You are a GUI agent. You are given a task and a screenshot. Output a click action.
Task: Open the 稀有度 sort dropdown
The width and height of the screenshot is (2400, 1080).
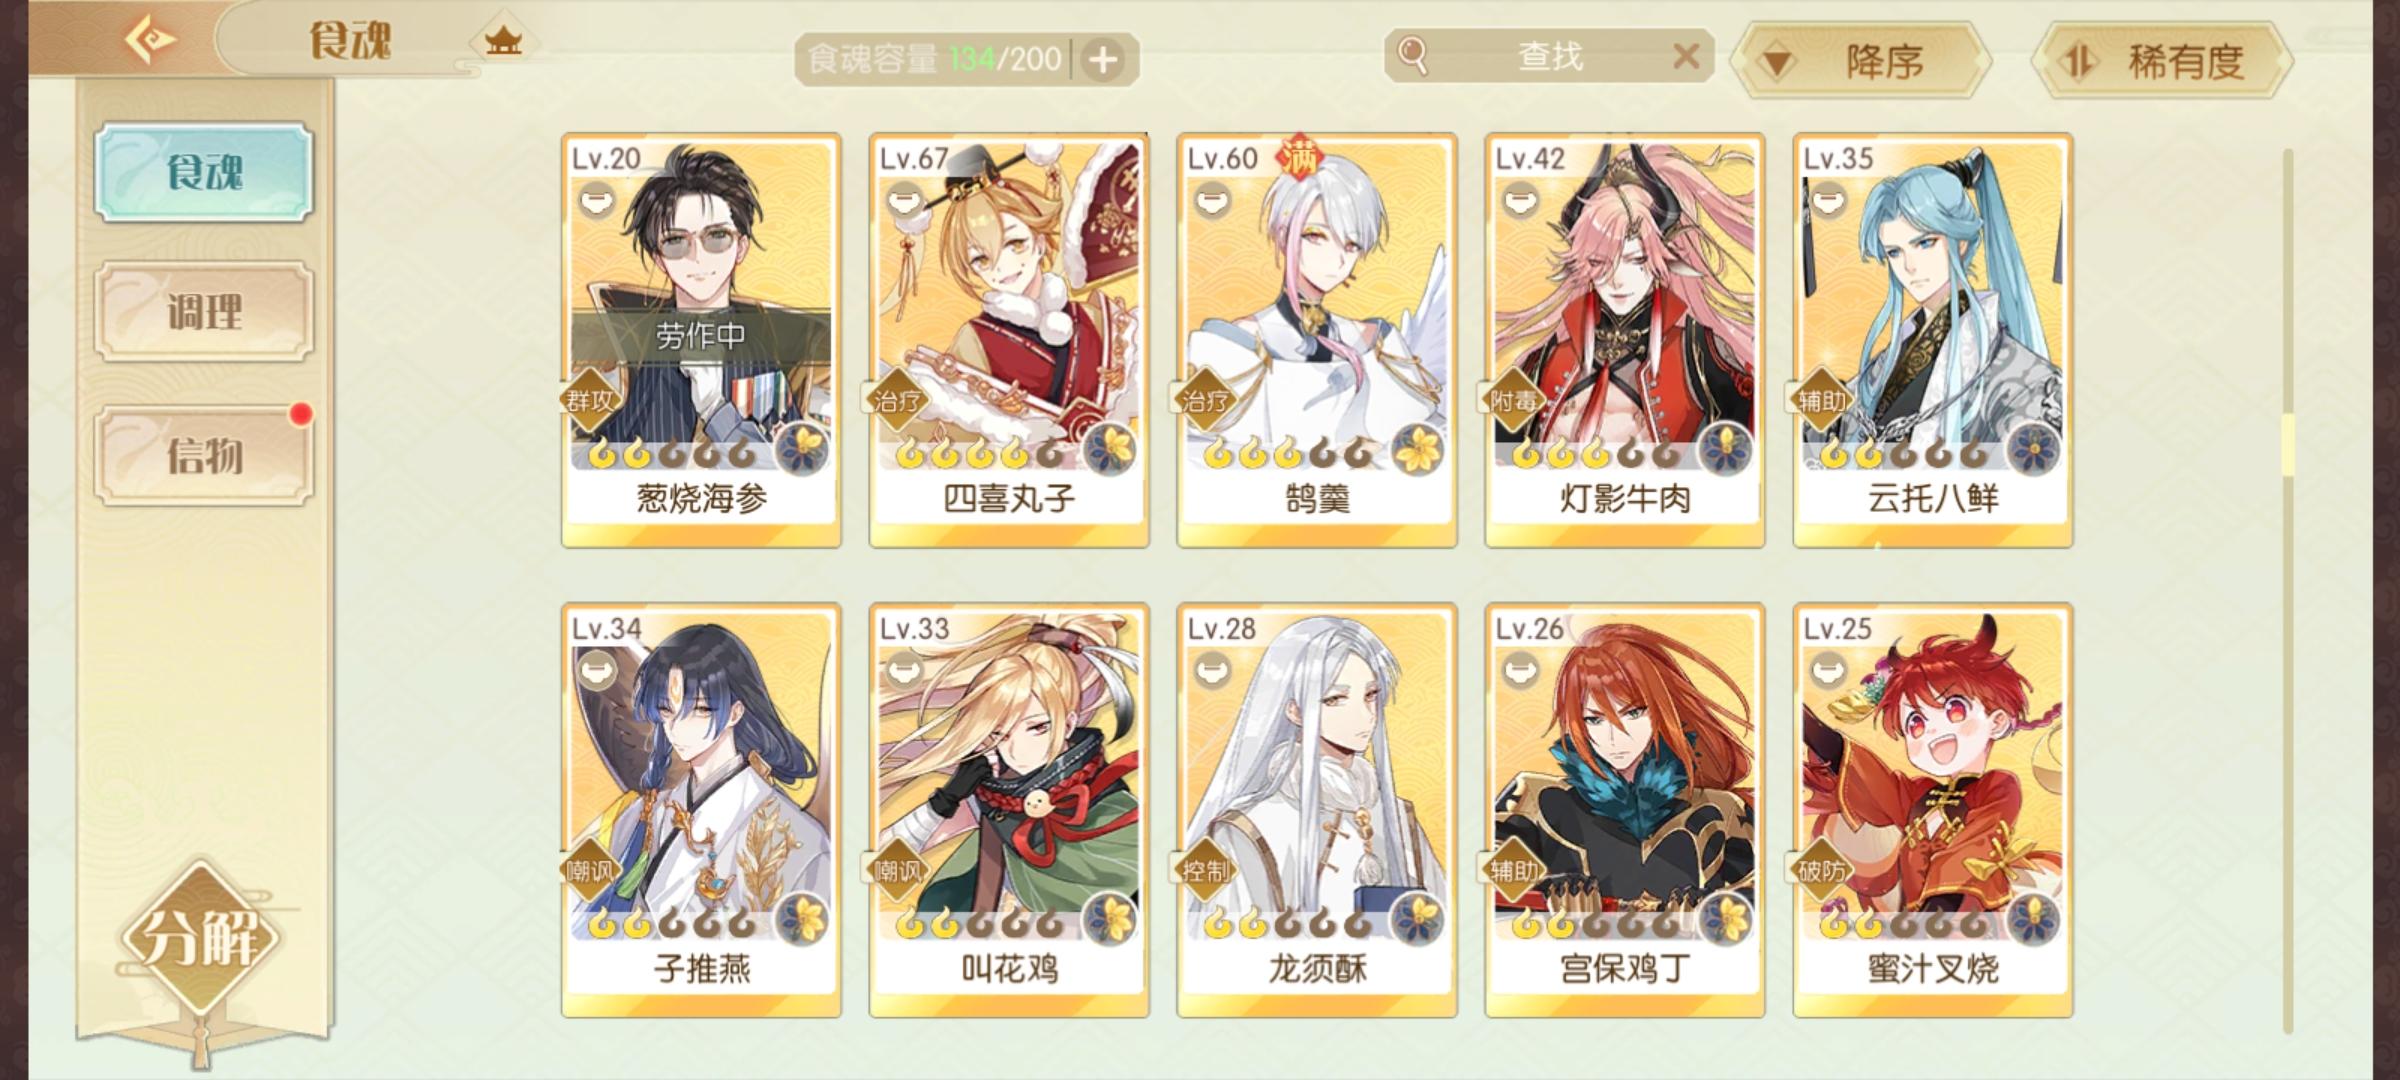coord(2162,61)
